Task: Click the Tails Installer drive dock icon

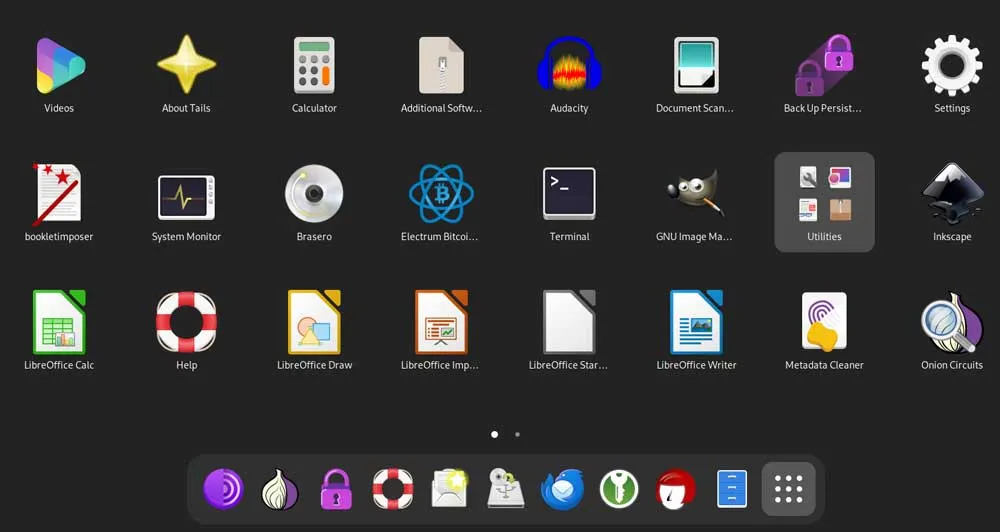Action: point(506,489)
